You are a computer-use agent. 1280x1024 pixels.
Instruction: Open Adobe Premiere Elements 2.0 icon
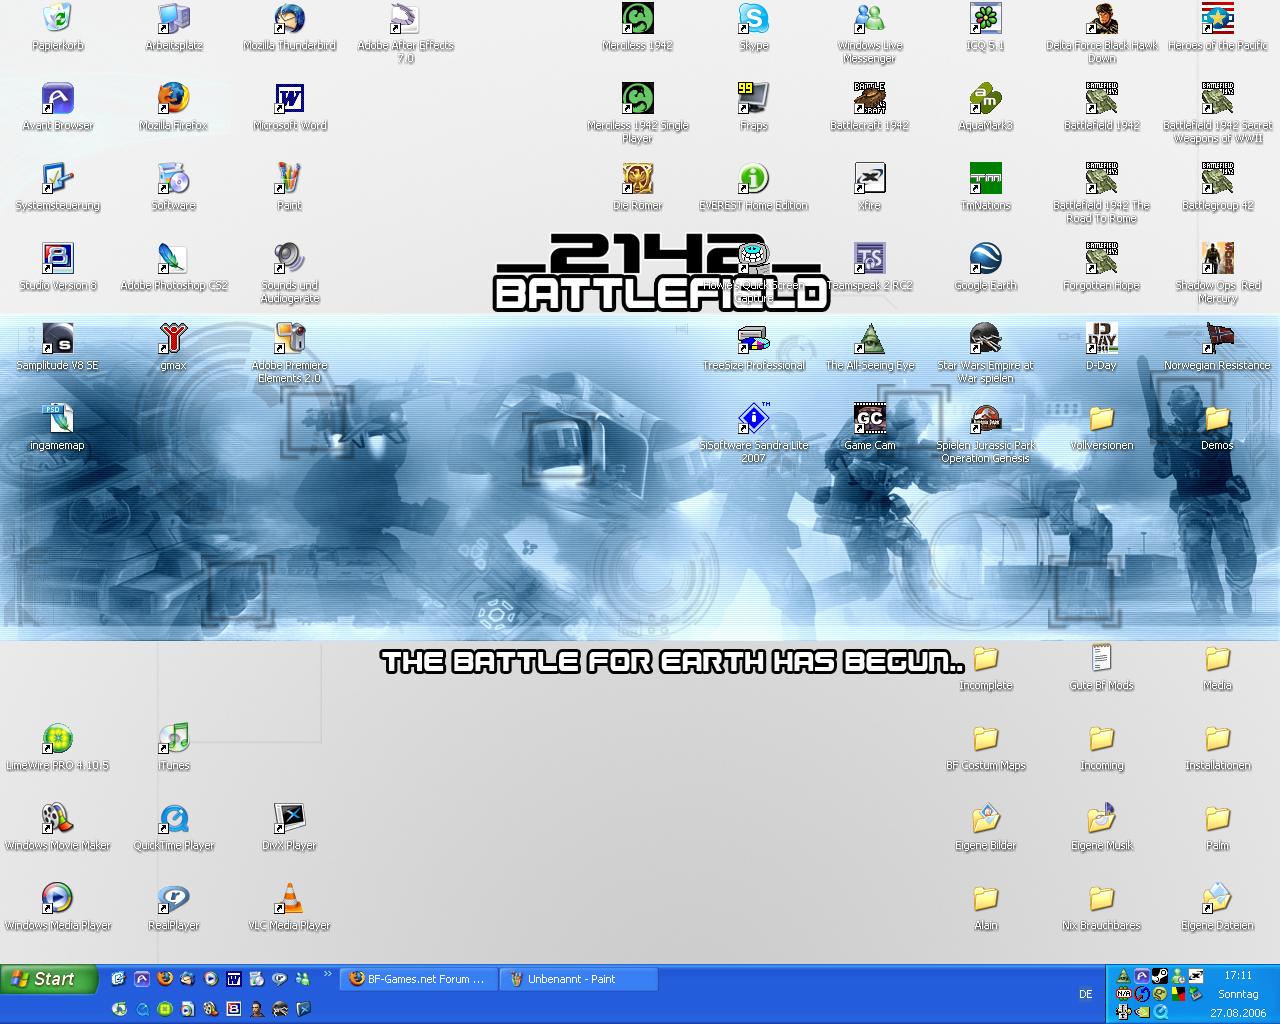coord(290,338)
